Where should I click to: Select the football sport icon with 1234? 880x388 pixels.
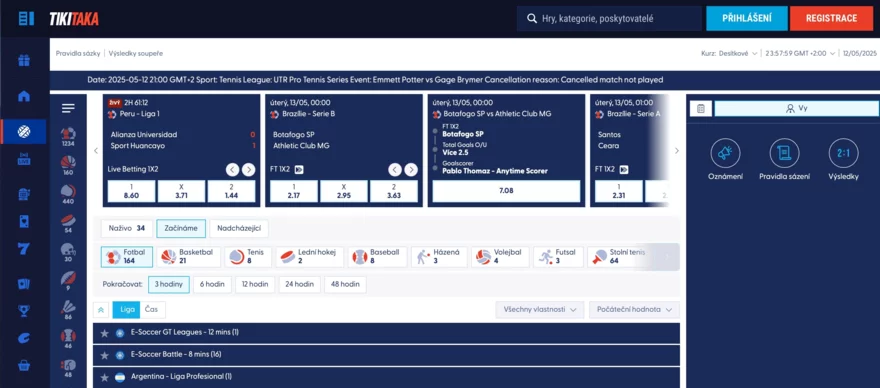(x=68, y=136)
